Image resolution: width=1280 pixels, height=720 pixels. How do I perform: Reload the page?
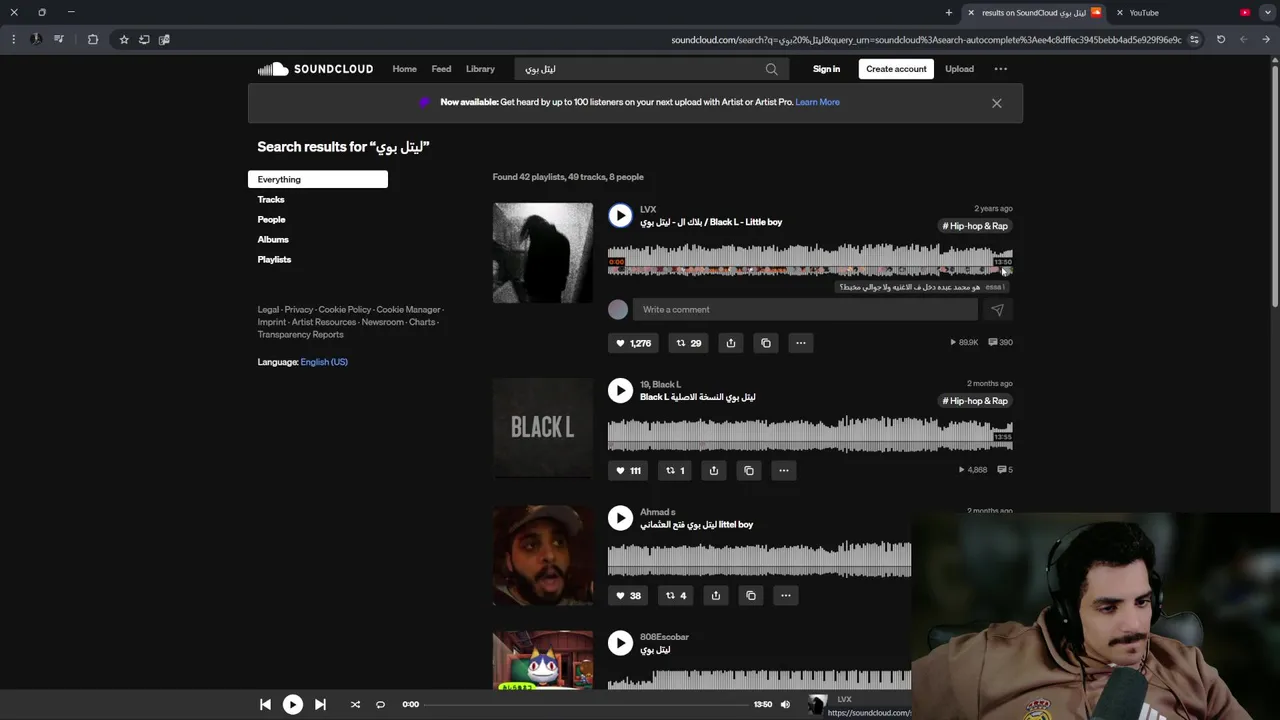(1221, 39)
